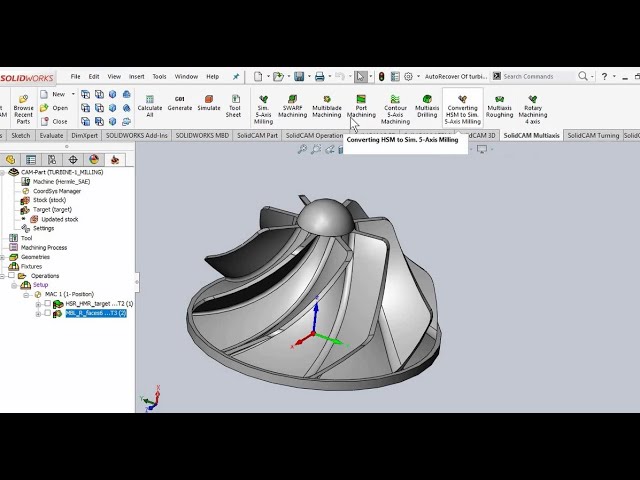Viewport: 640px width, 480px height.
Task: Tick the Operations checkbox in the tree
Action: 11,276
